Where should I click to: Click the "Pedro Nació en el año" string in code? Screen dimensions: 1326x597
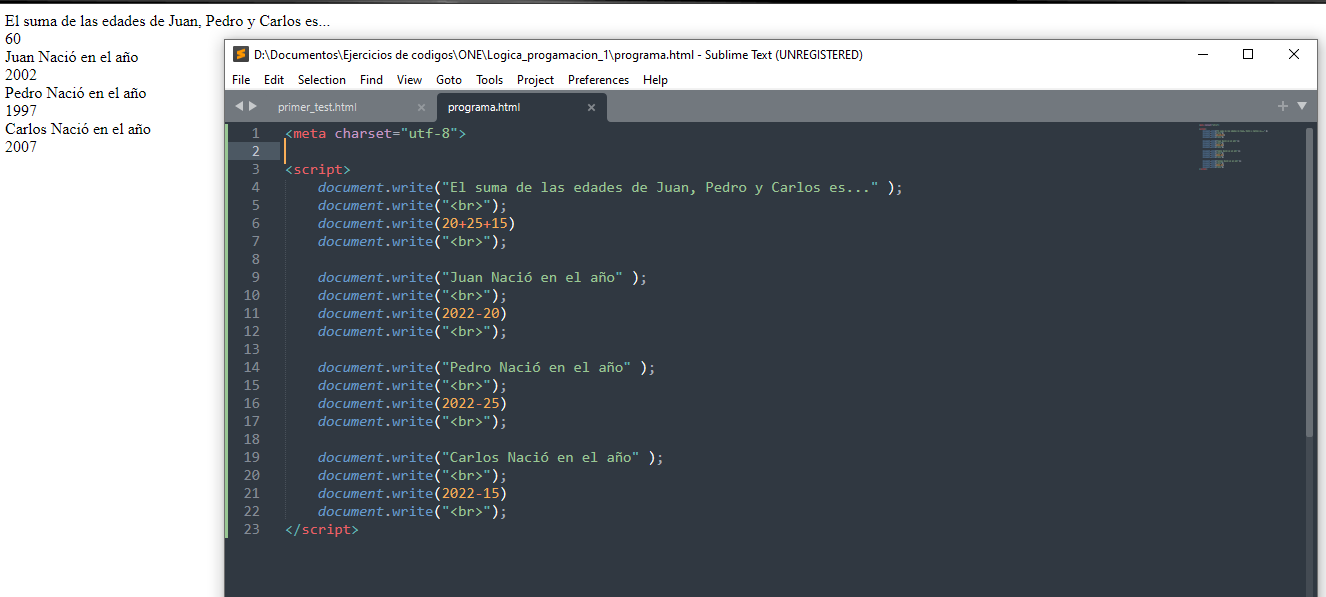click(537, 367)
